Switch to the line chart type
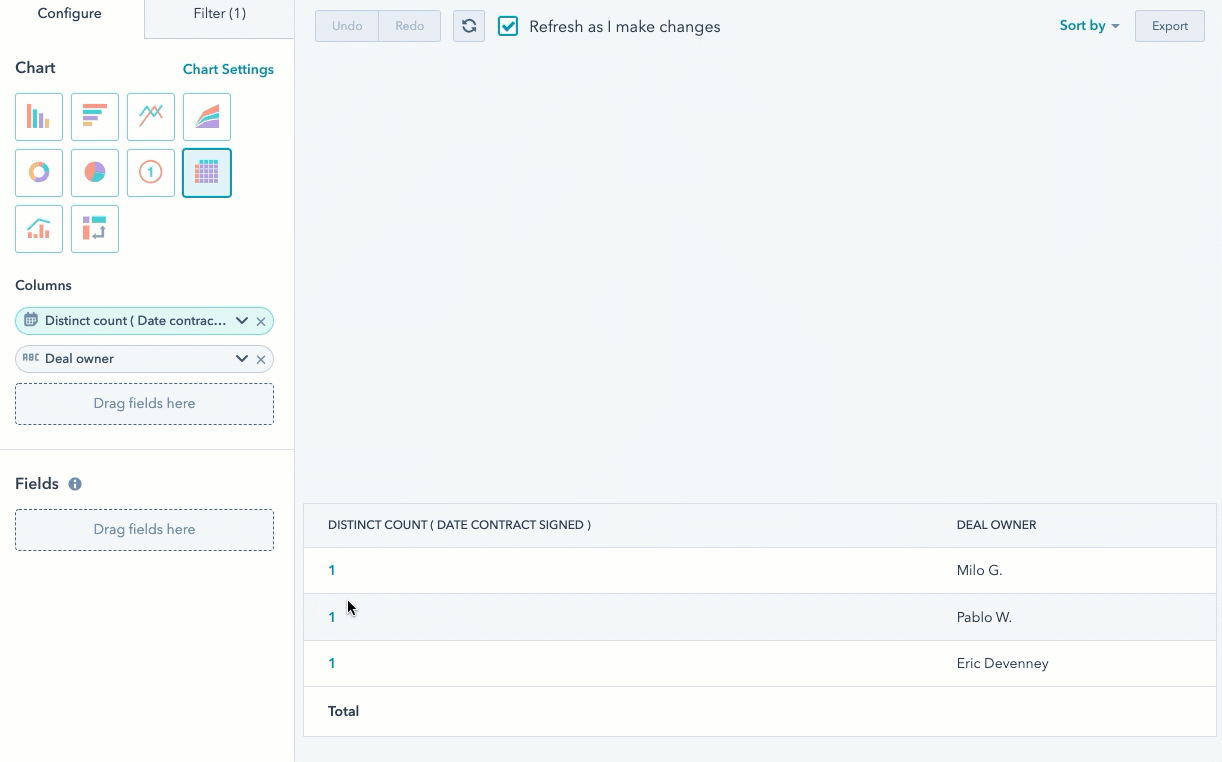1222x762 pixels. [150, 117]
